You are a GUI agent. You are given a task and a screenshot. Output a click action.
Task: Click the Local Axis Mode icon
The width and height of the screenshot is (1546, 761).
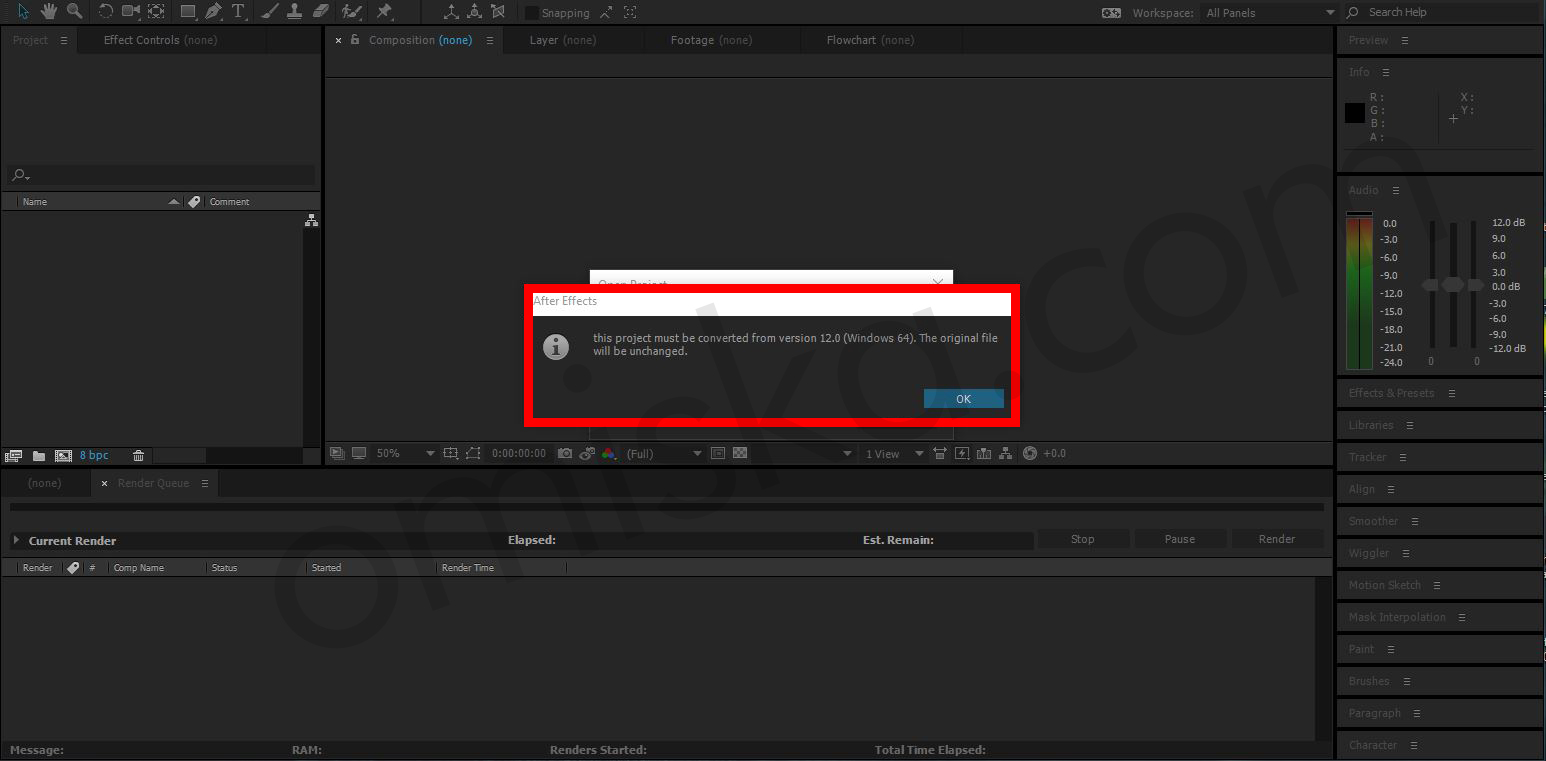tap(451, 12)
